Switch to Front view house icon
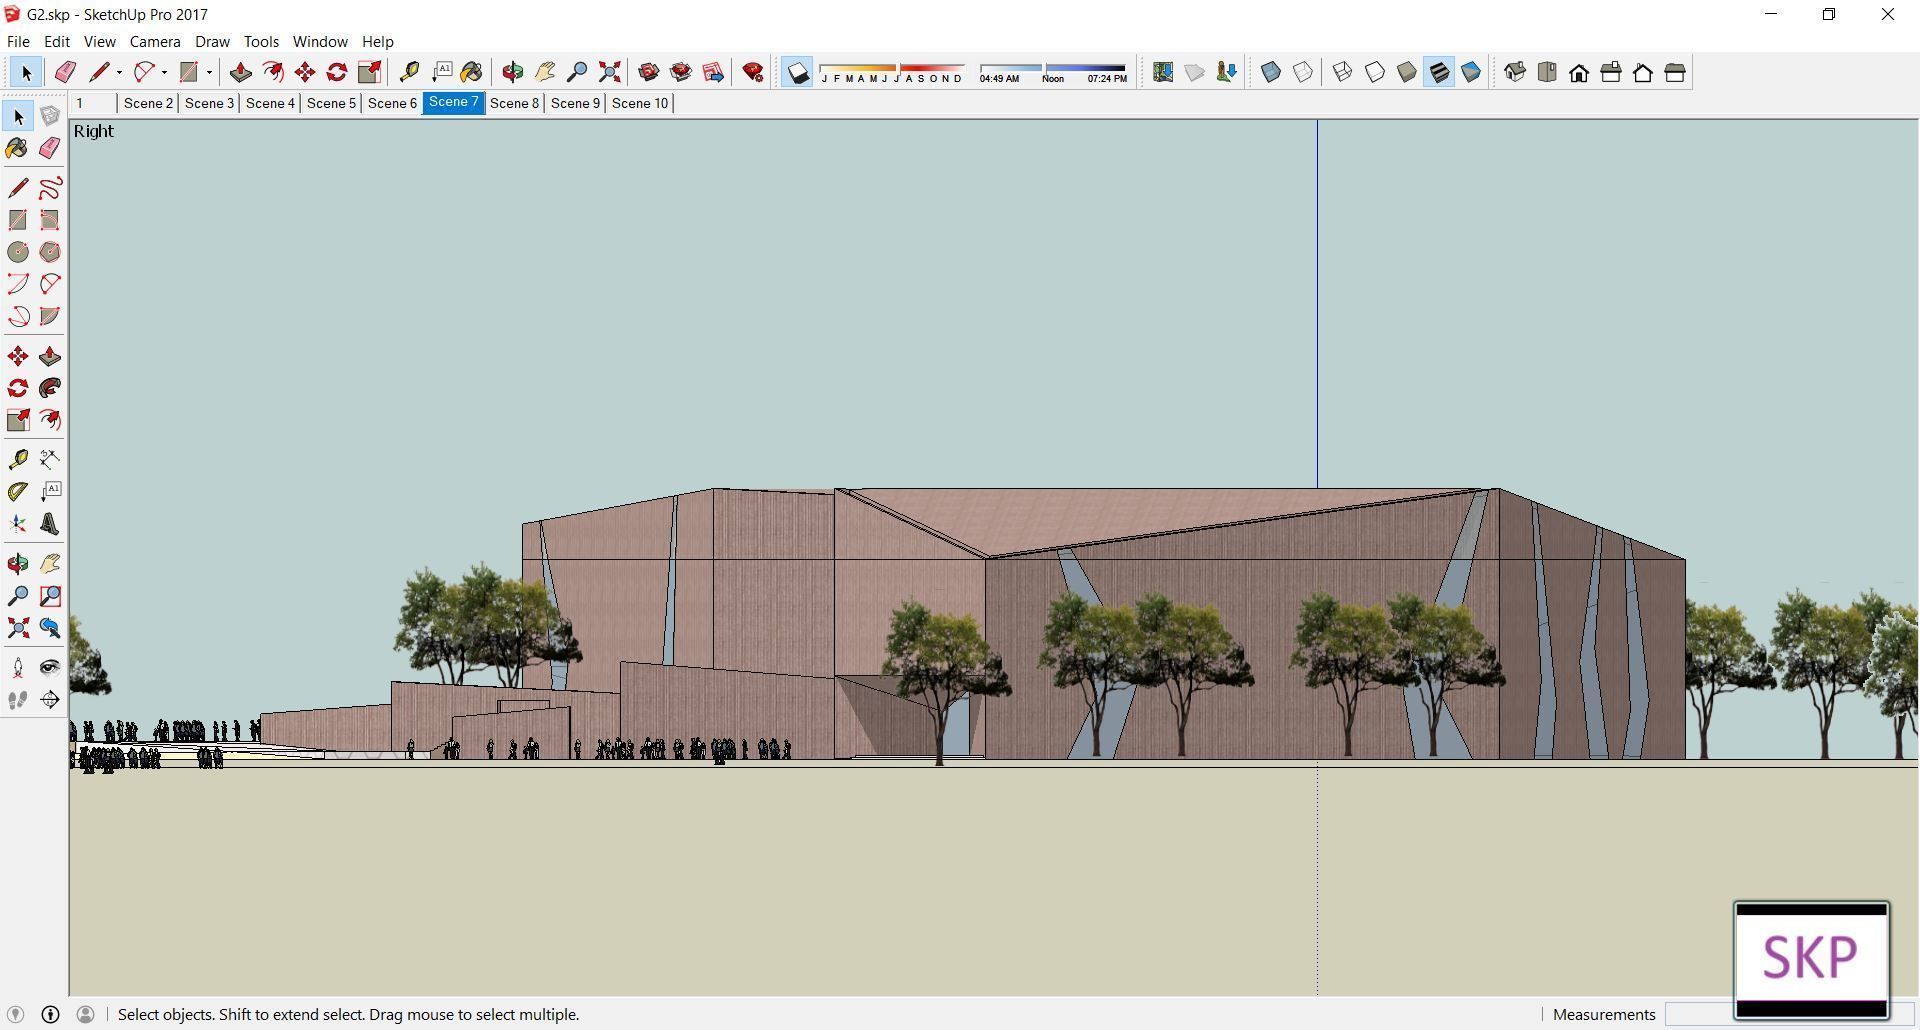The height and width of the screenshot is (1030, 1920). click(1579, 72)
